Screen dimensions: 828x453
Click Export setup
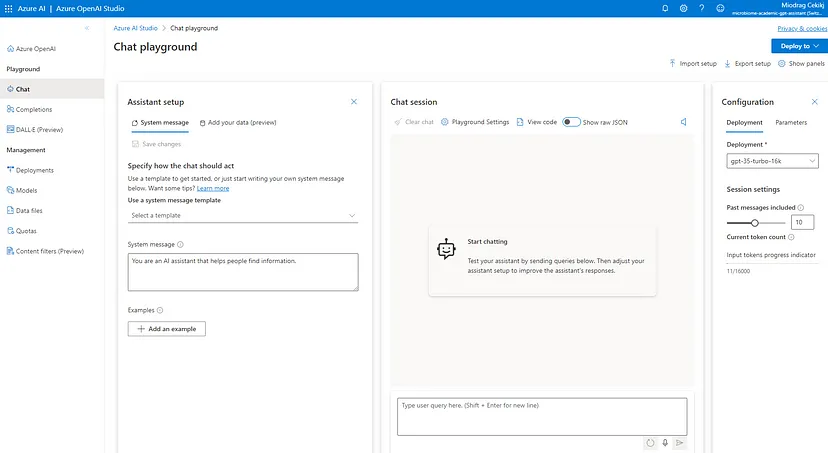coord(747,63)
